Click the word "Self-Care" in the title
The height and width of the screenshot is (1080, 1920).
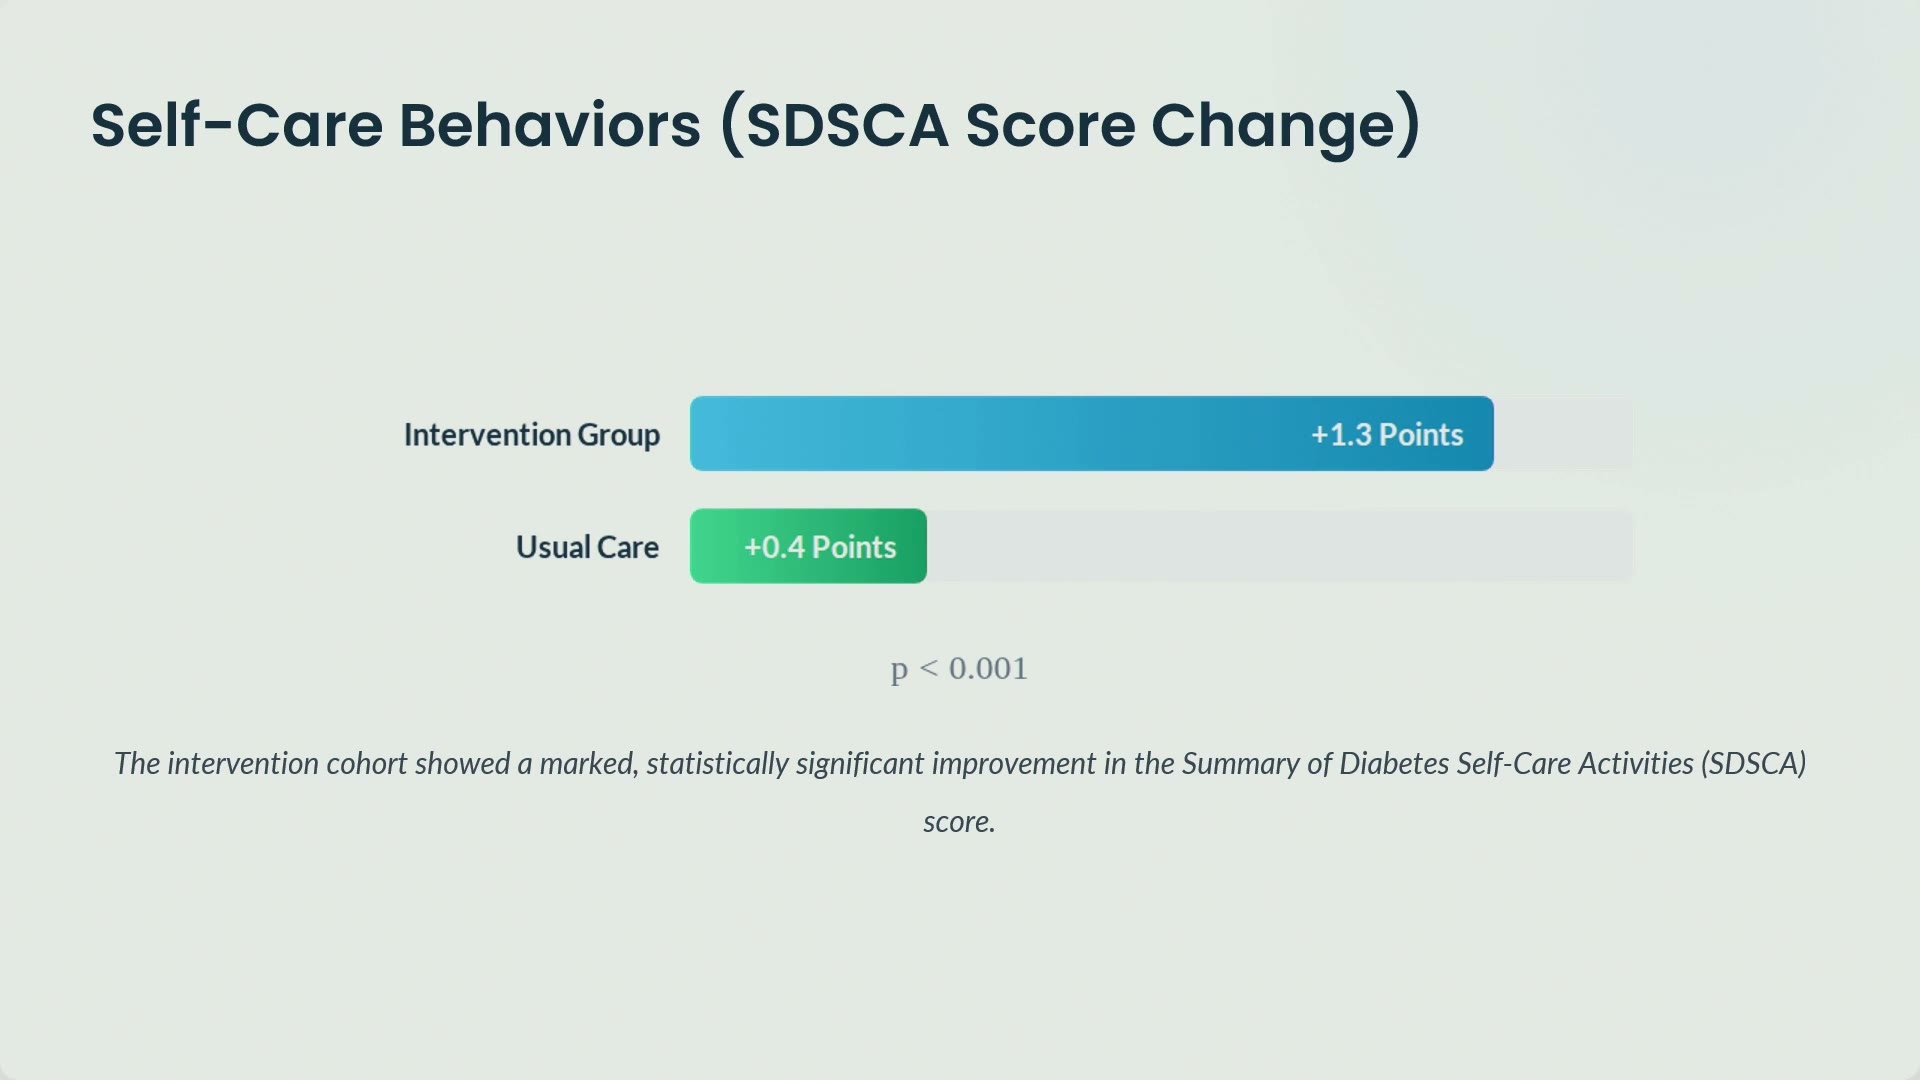(237, 125)
